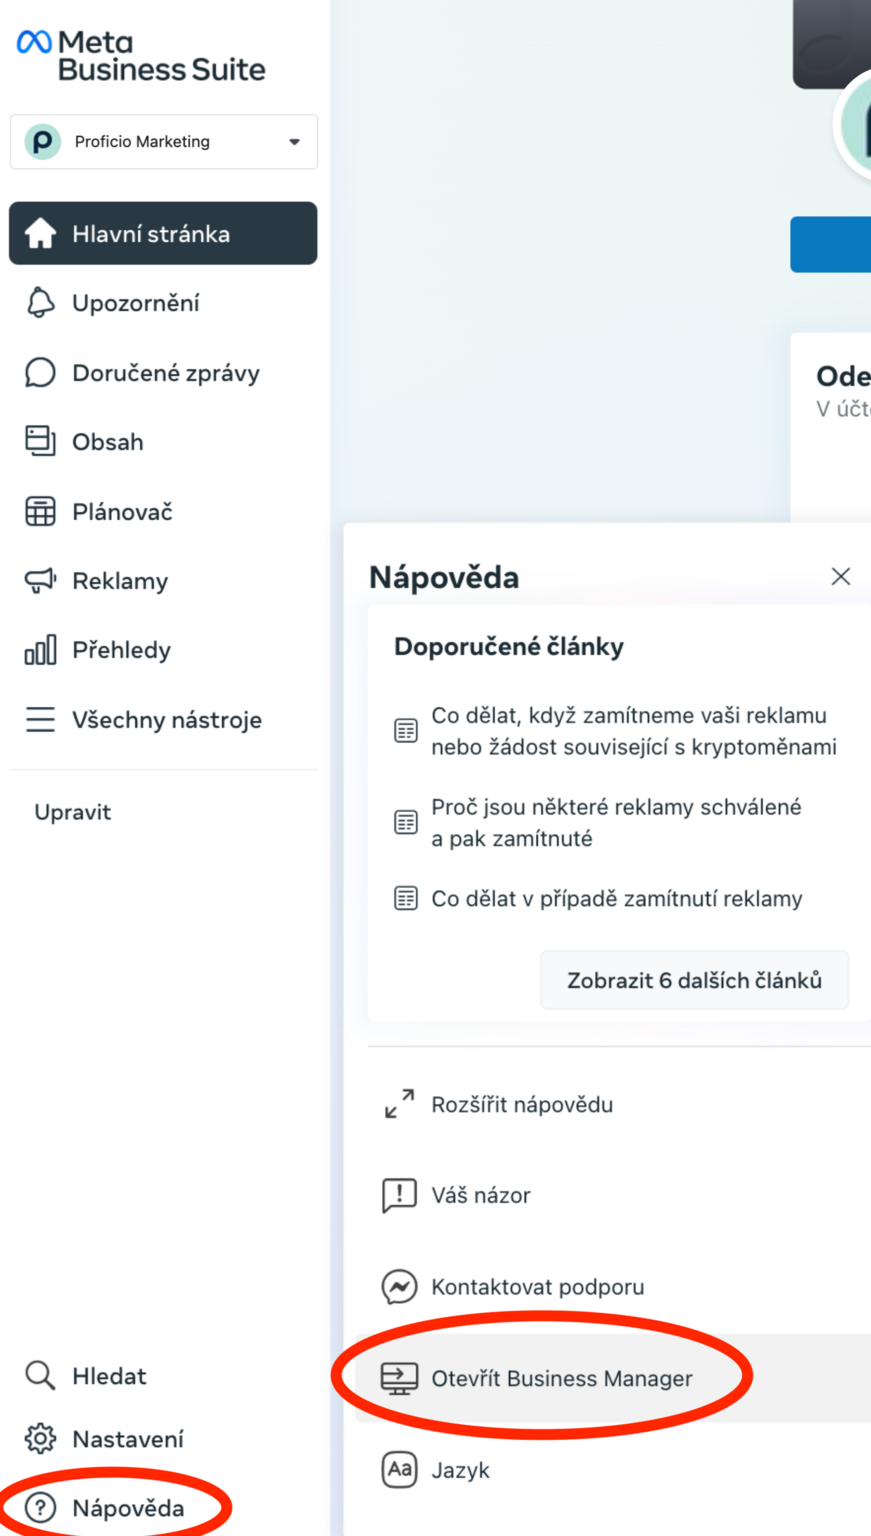
Task: Open Doručené zprávy chat bubble icon
Action: [40, 373]
